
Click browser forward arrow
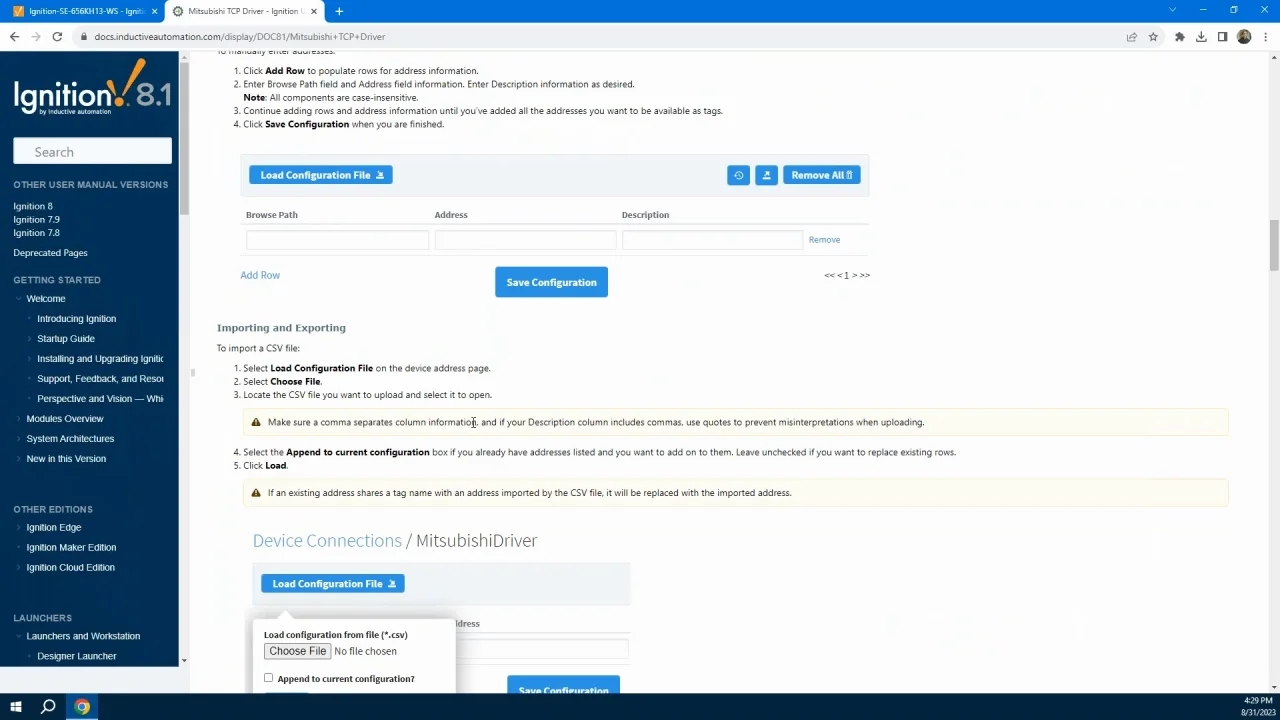(x=36, y=37)
